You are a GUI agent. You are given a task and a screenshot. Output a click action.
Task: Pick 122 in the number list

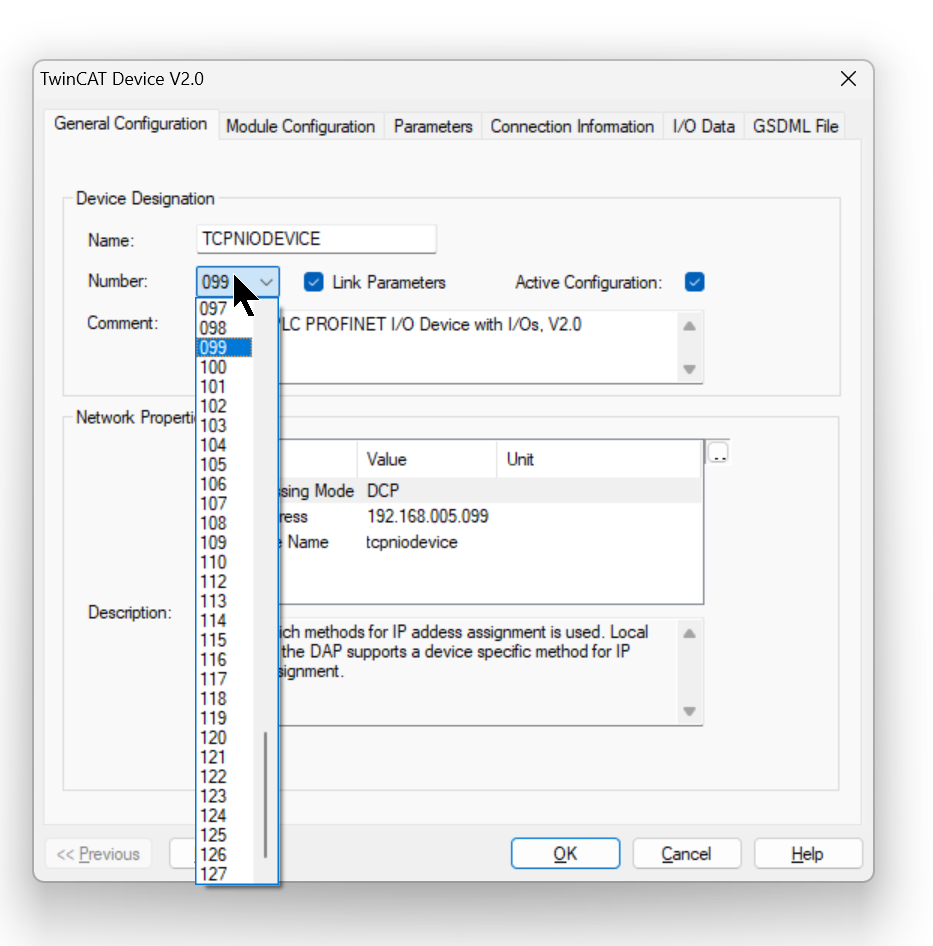click(x=224, y=777)
